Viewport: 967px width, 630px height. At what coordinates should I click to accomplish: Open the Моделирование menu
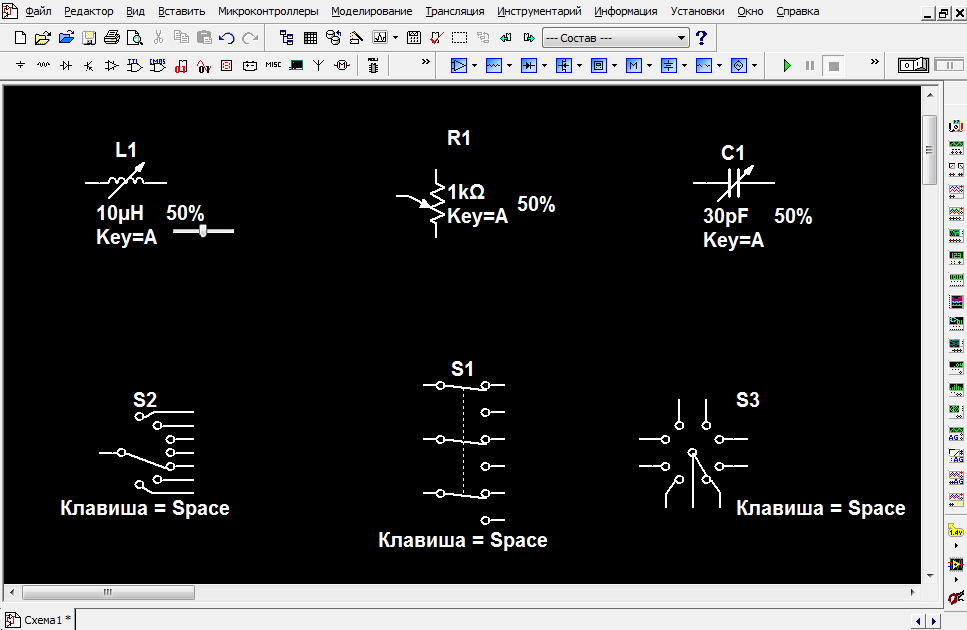(371, 11)
